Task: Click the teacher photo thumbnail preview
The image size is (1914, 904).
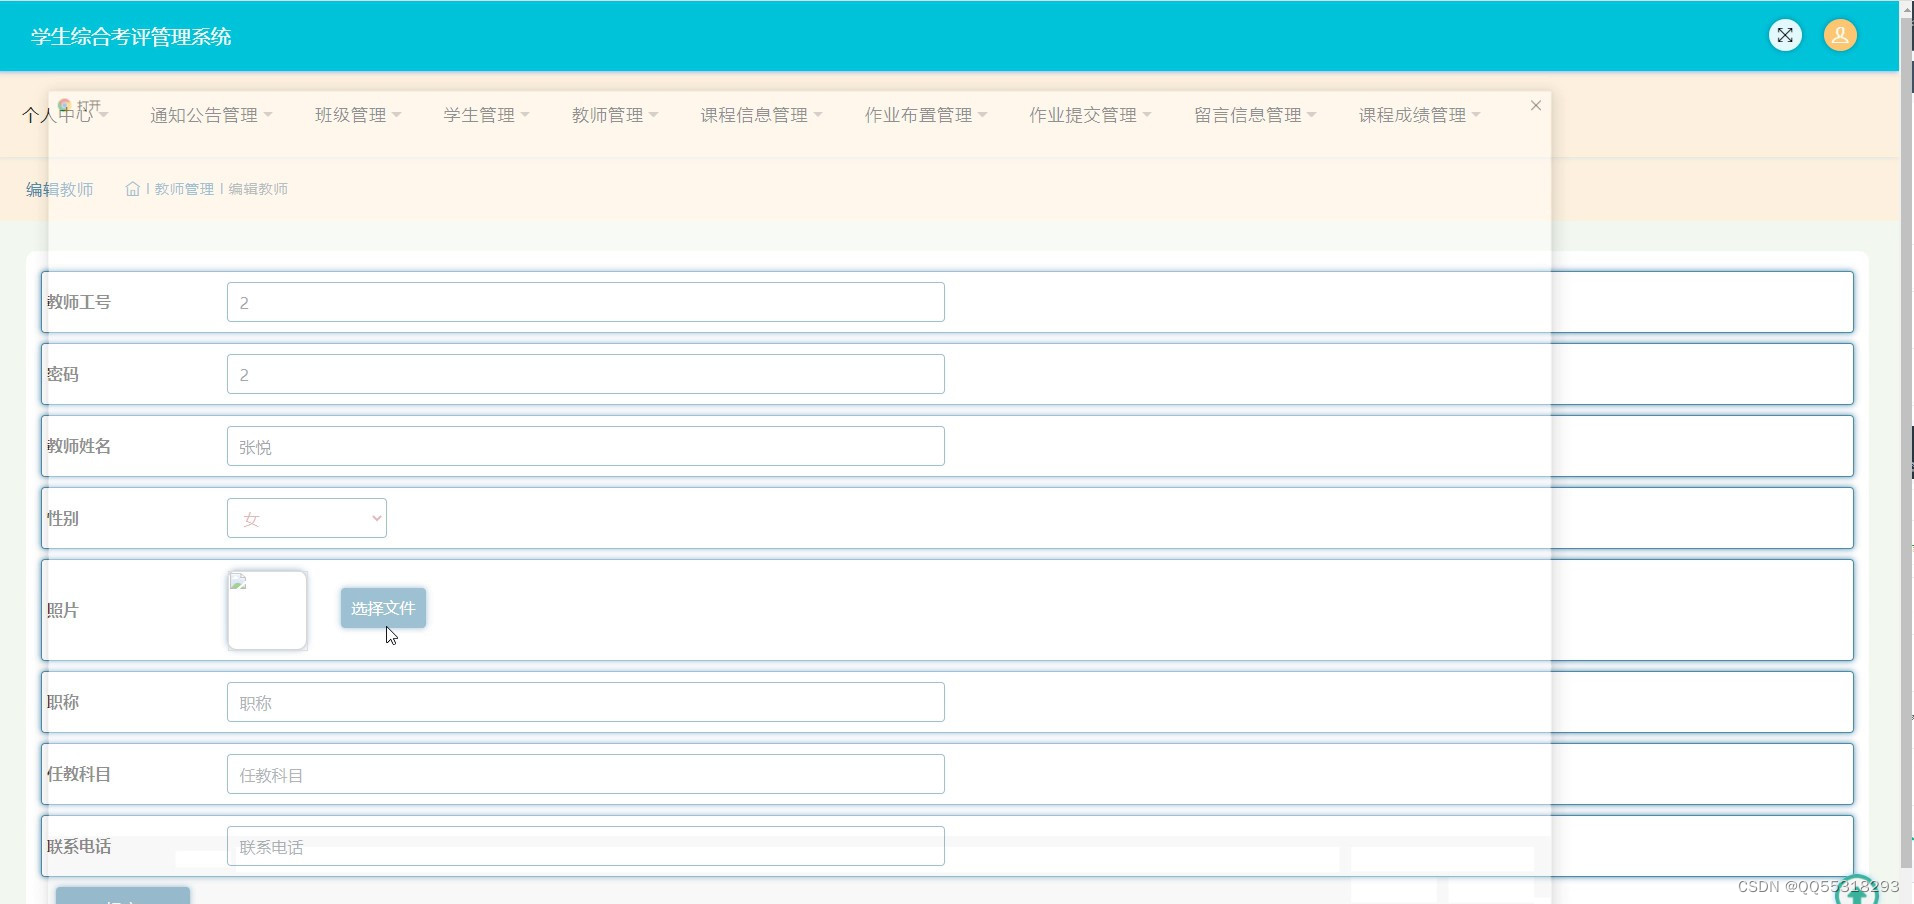Action: 267,610
